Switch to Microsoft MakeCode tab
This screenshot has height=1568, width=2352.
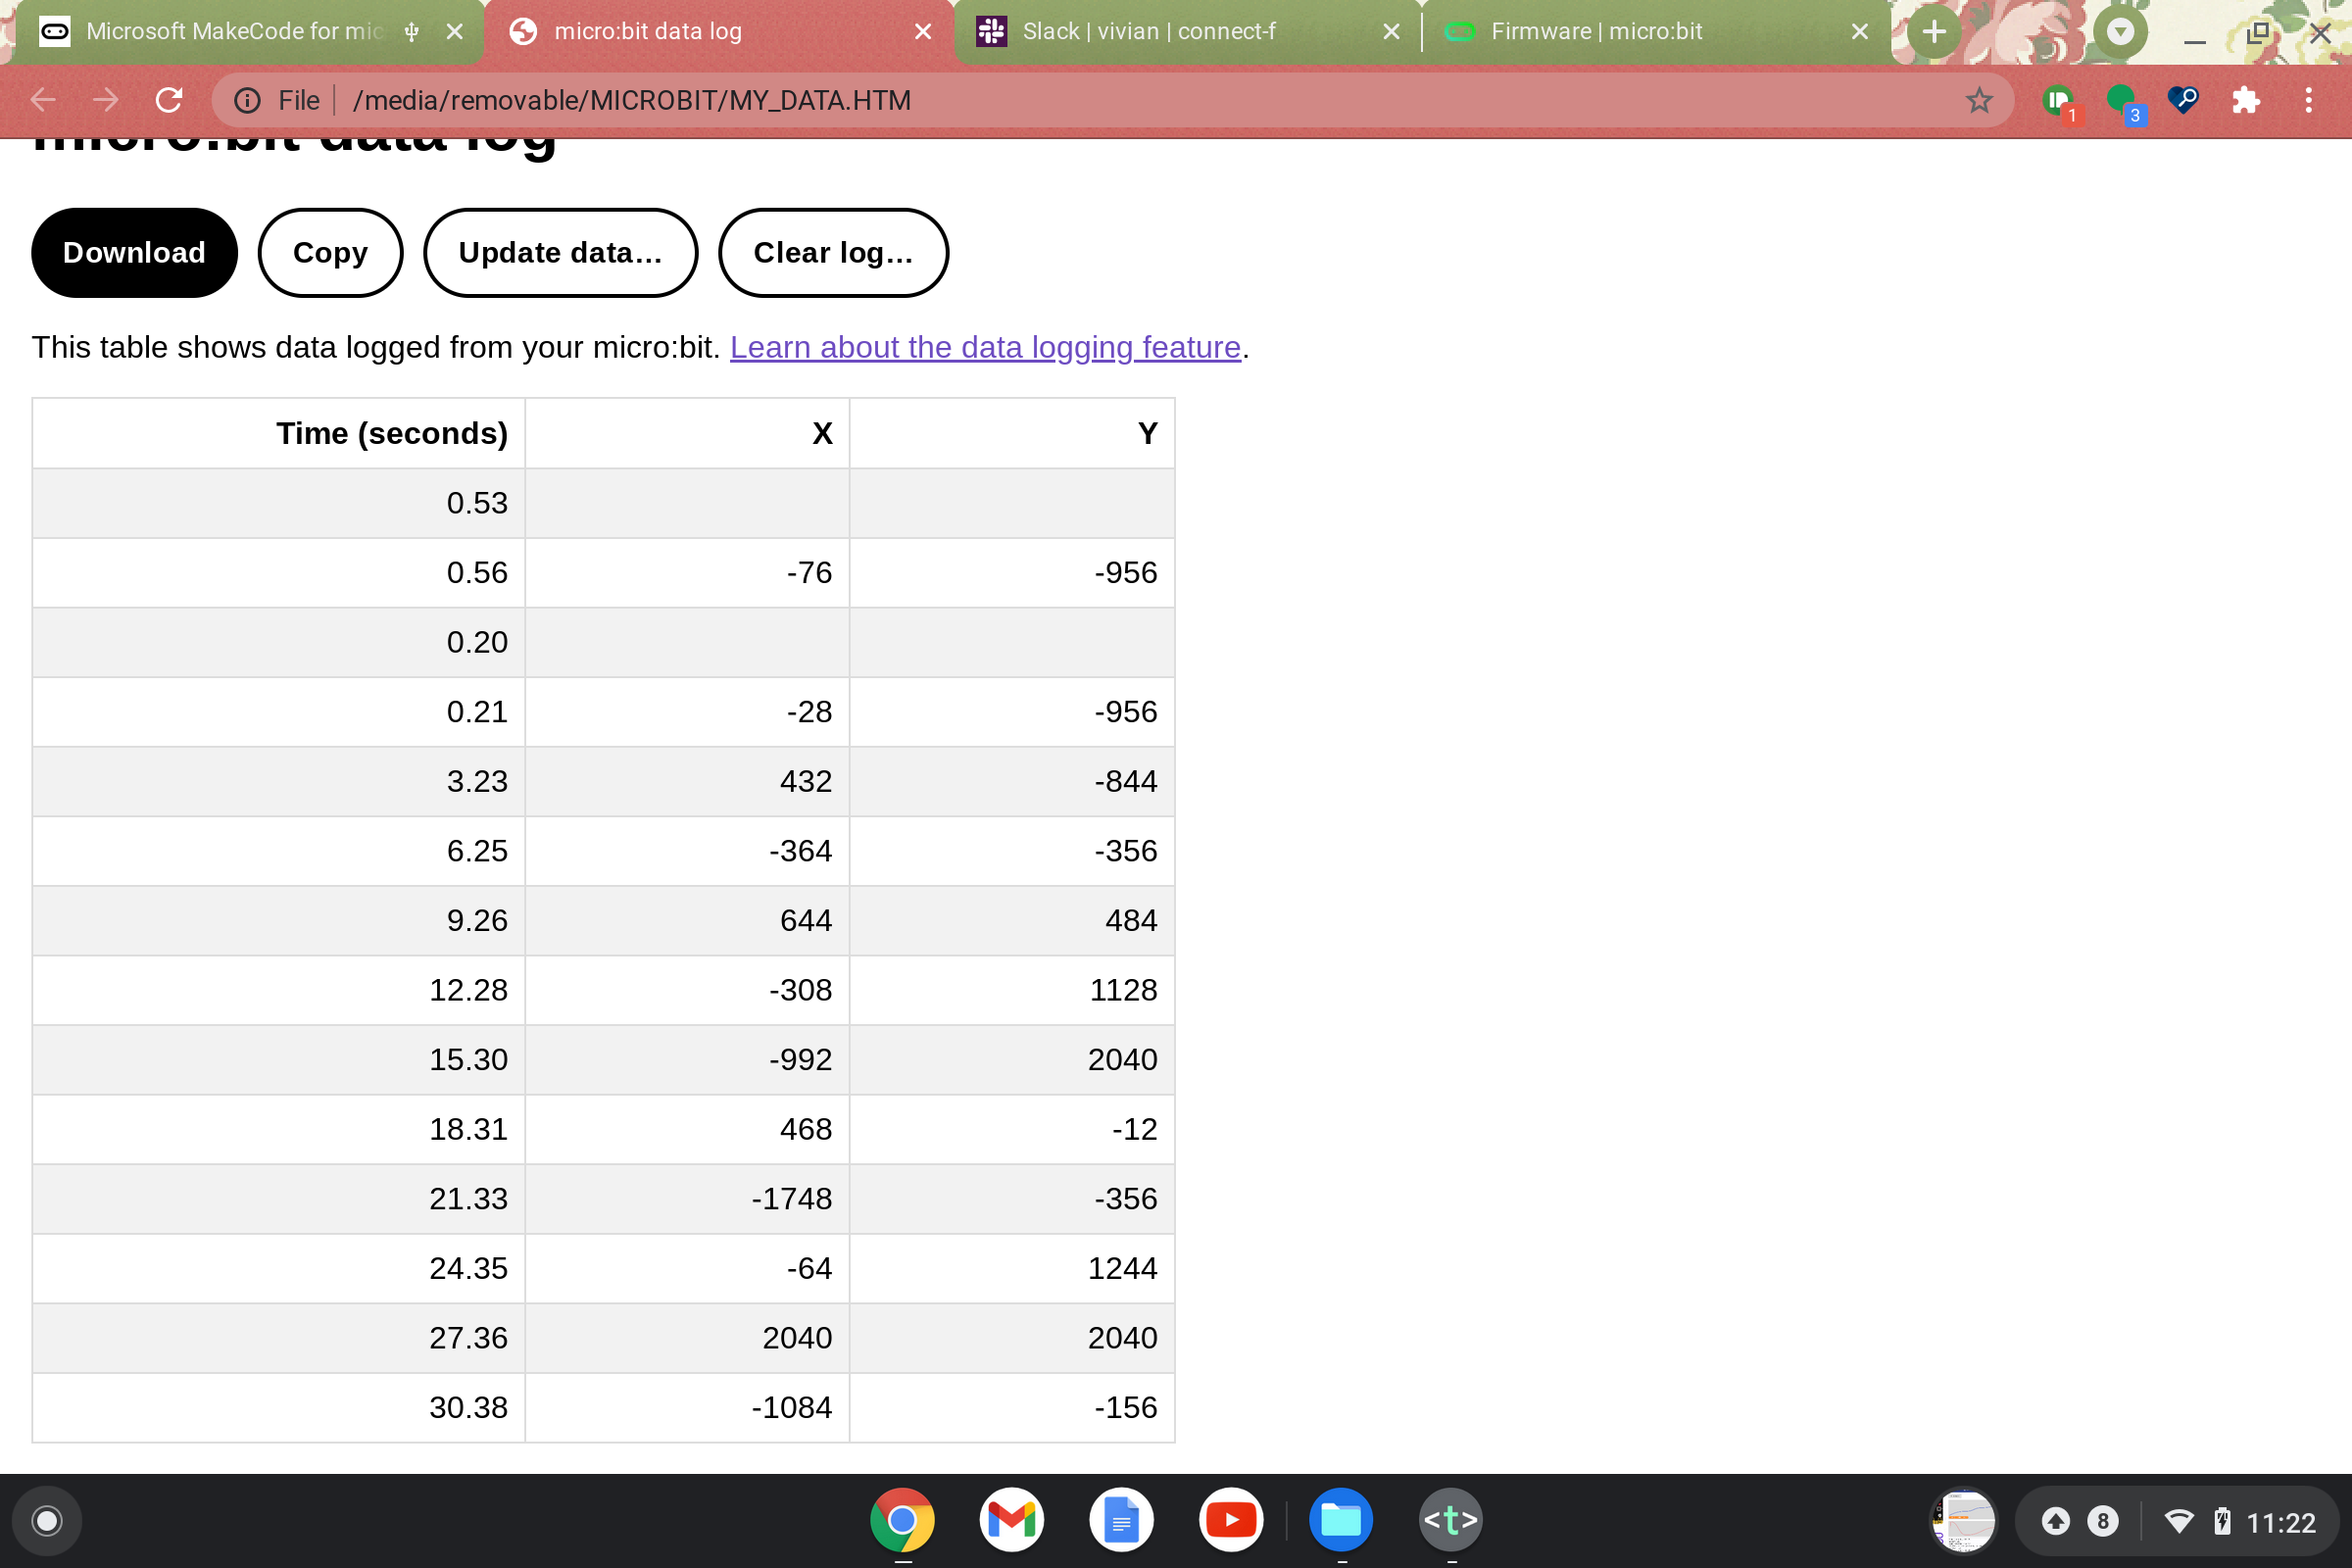tap(235, 32)
